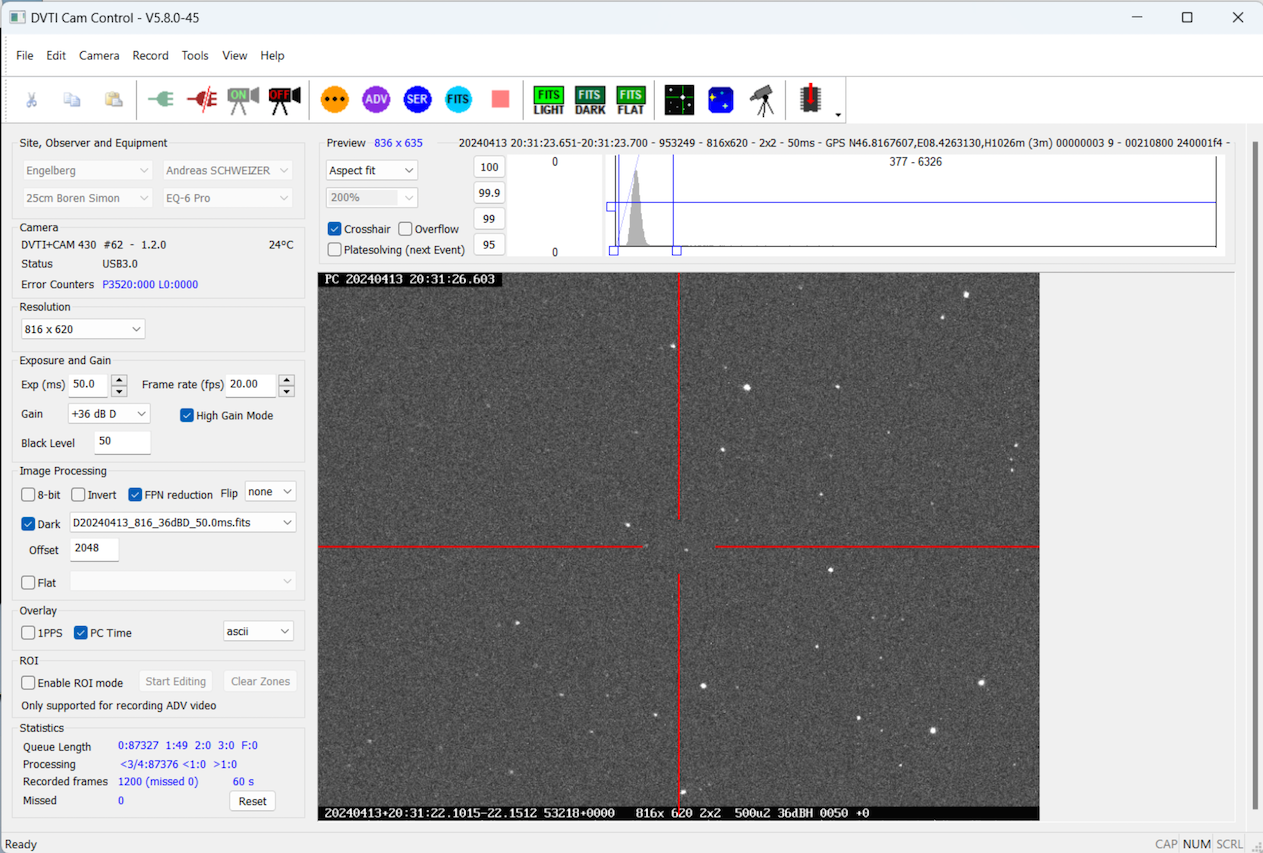1263x853 pixels.
Task: Click the camera OFF icon
Action: click(x=284, y=99)
